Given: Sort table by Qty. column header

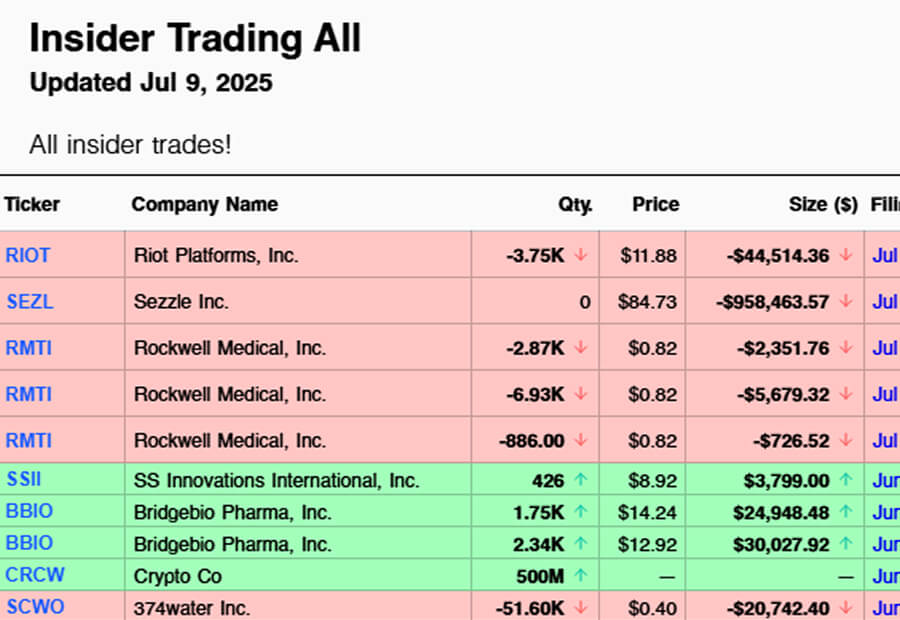Looking at the screenshot, I should pyautogui.click(x=575, y=204).
